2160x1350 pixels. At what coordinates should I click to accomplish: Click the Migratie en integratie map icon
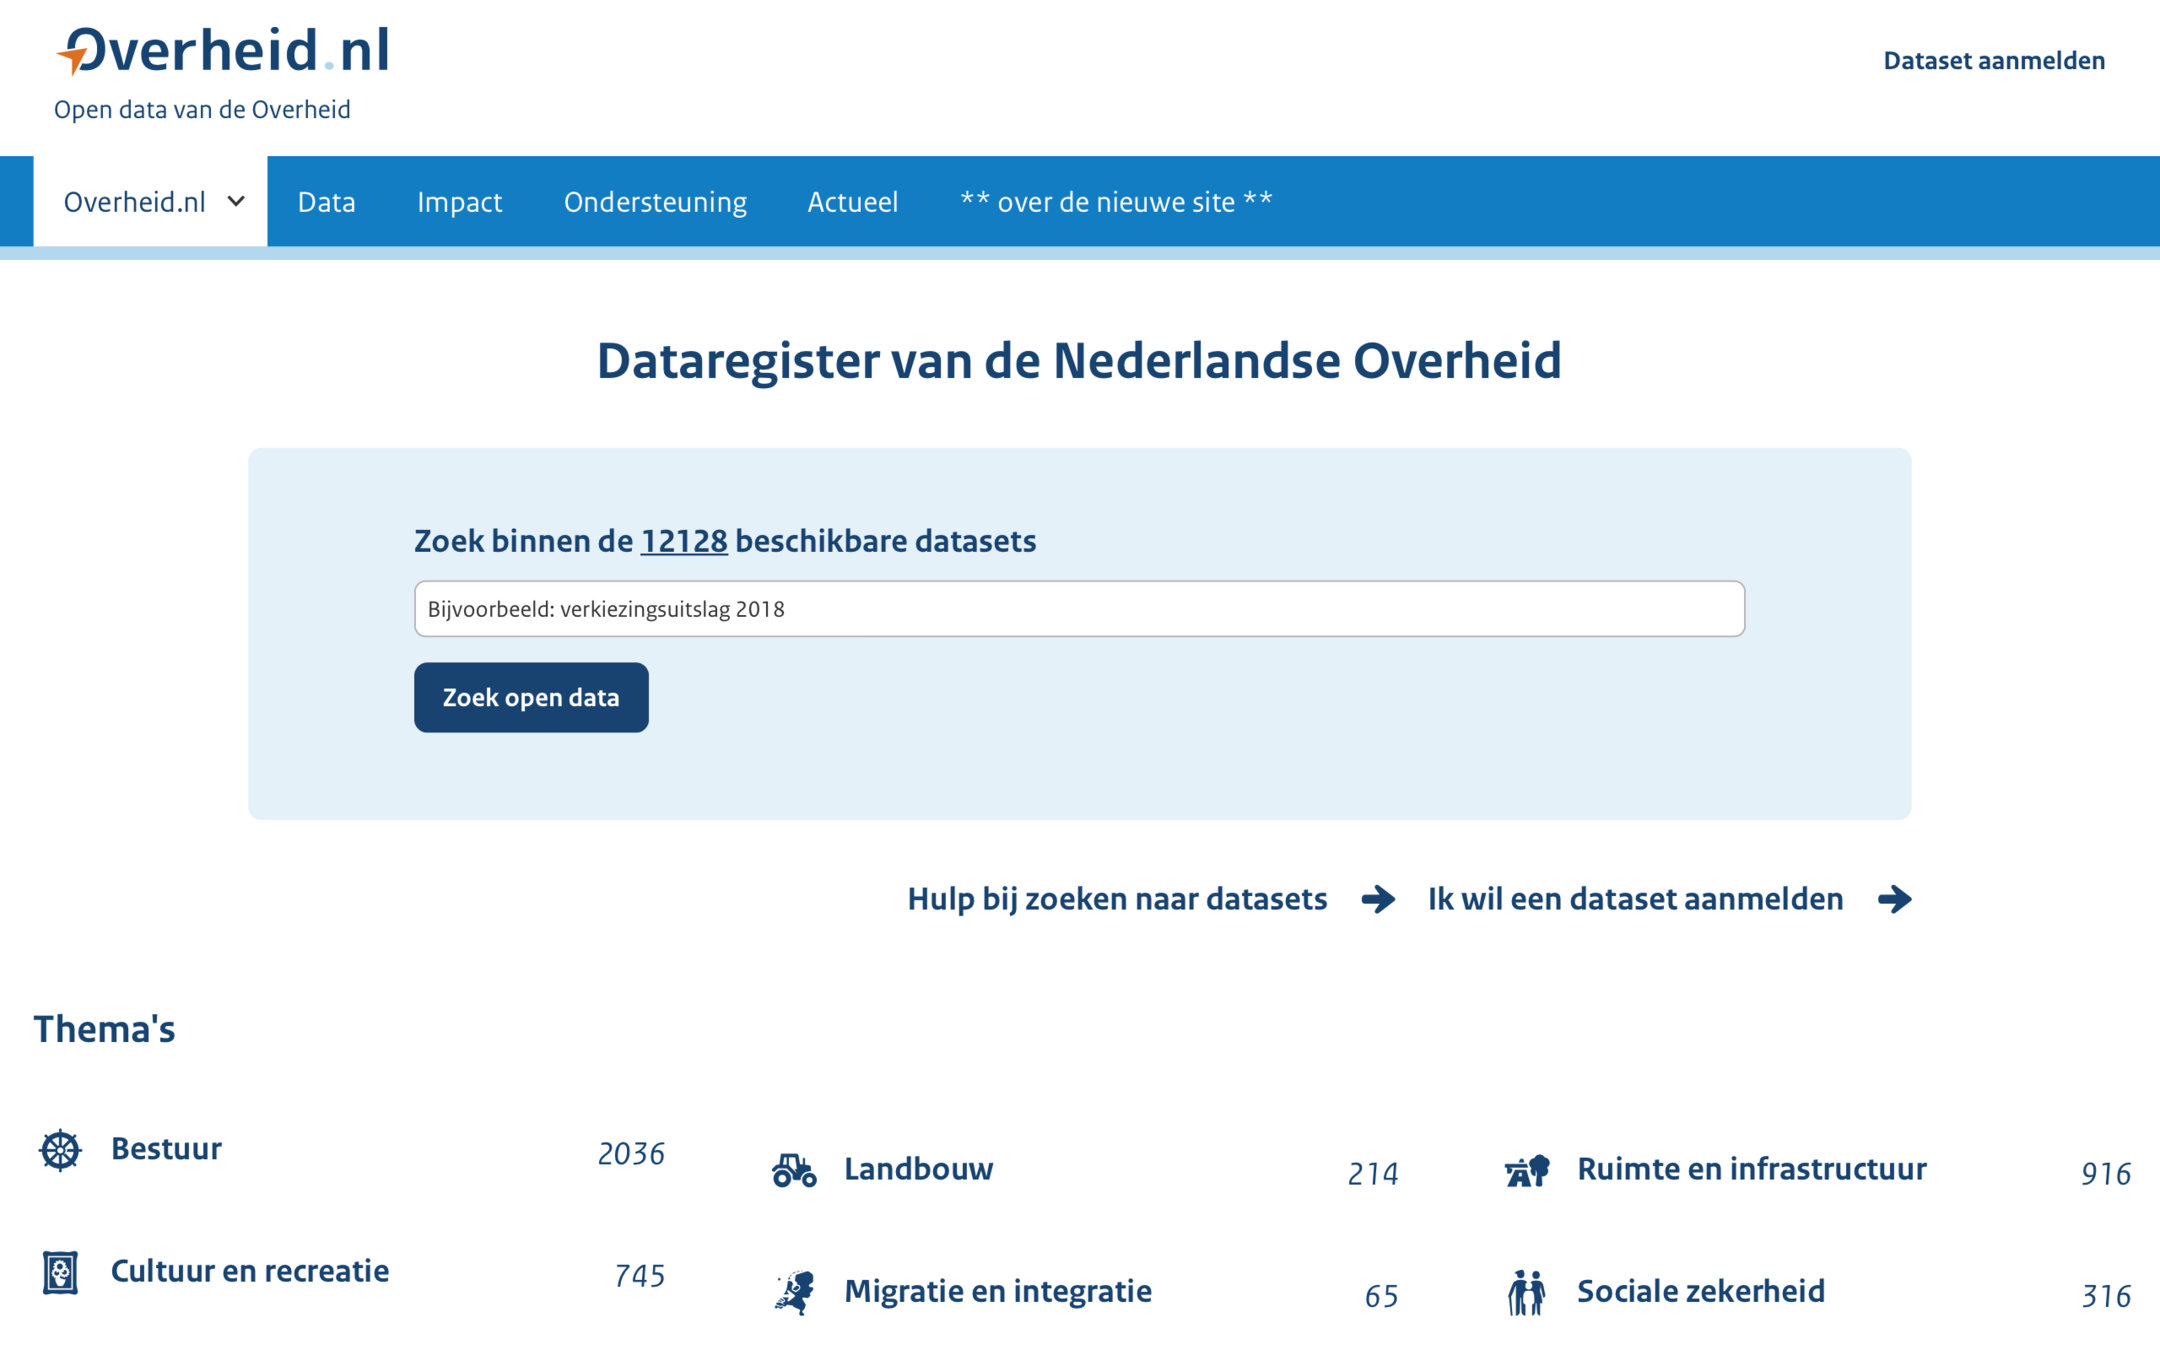[794, 1292]
